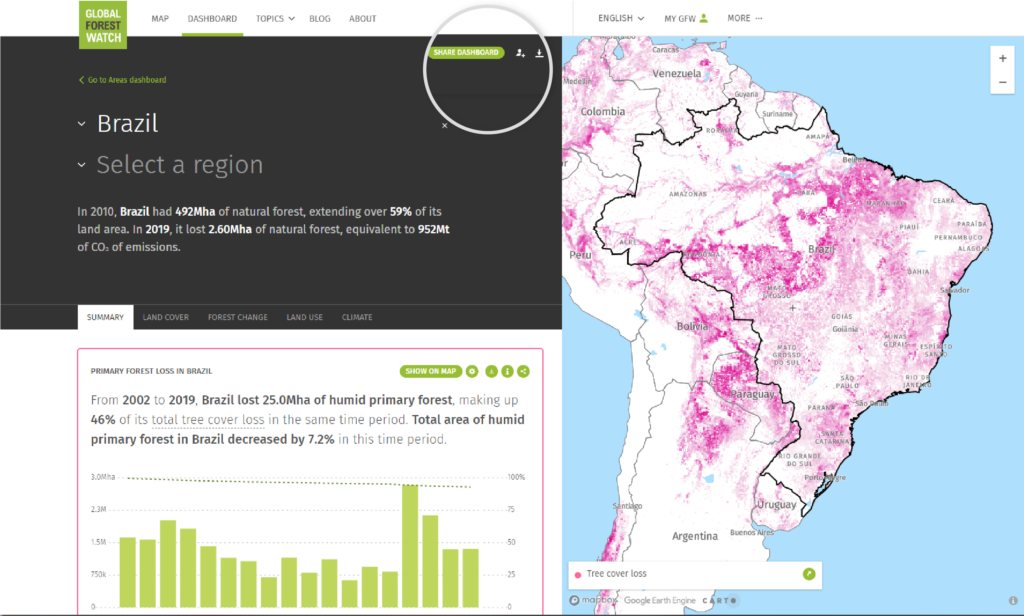Image resolution: width=1024 pixels, height=616 pixels.
Task: Click the Brazil label on map
Action: [x=821, y=249]
